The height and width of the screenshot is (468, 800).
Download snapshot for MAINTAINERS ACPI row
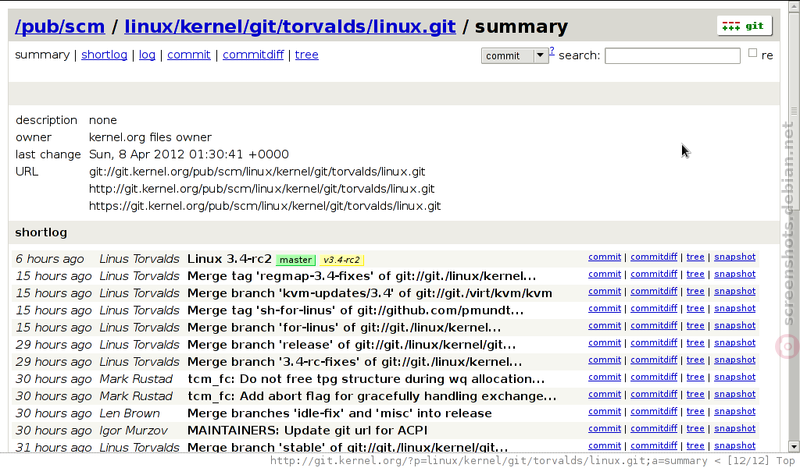(x=735, y=429)
